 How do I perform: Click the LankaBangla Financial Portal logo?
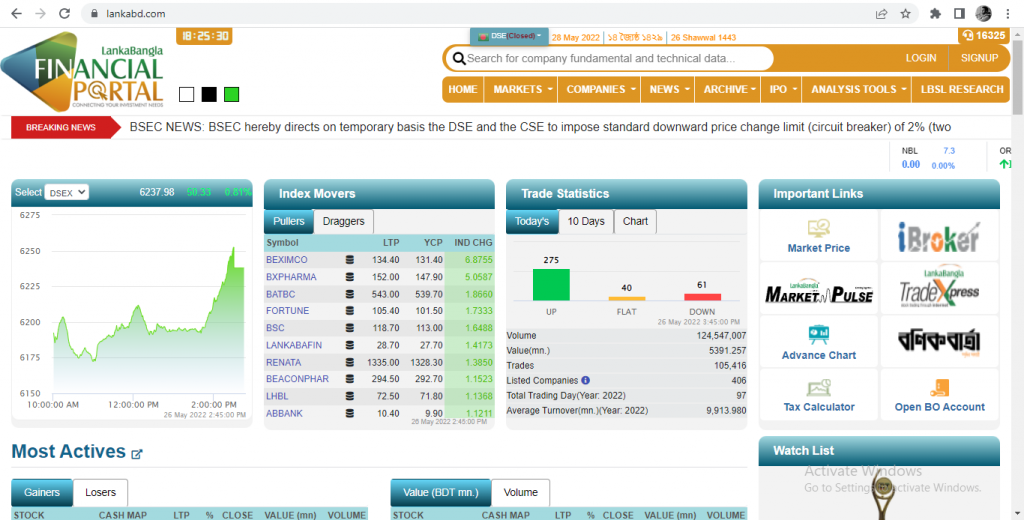click(82, 72)
